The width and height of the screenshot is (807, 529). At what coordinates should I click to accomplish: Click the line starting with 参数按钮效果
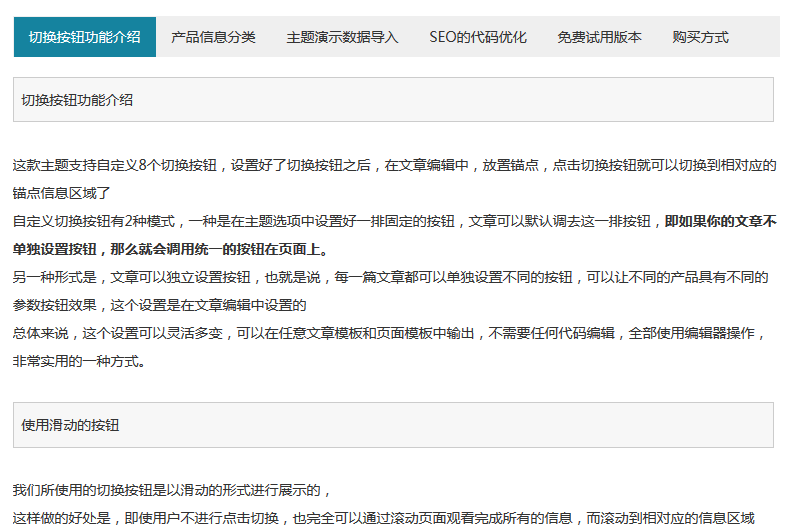158,305
